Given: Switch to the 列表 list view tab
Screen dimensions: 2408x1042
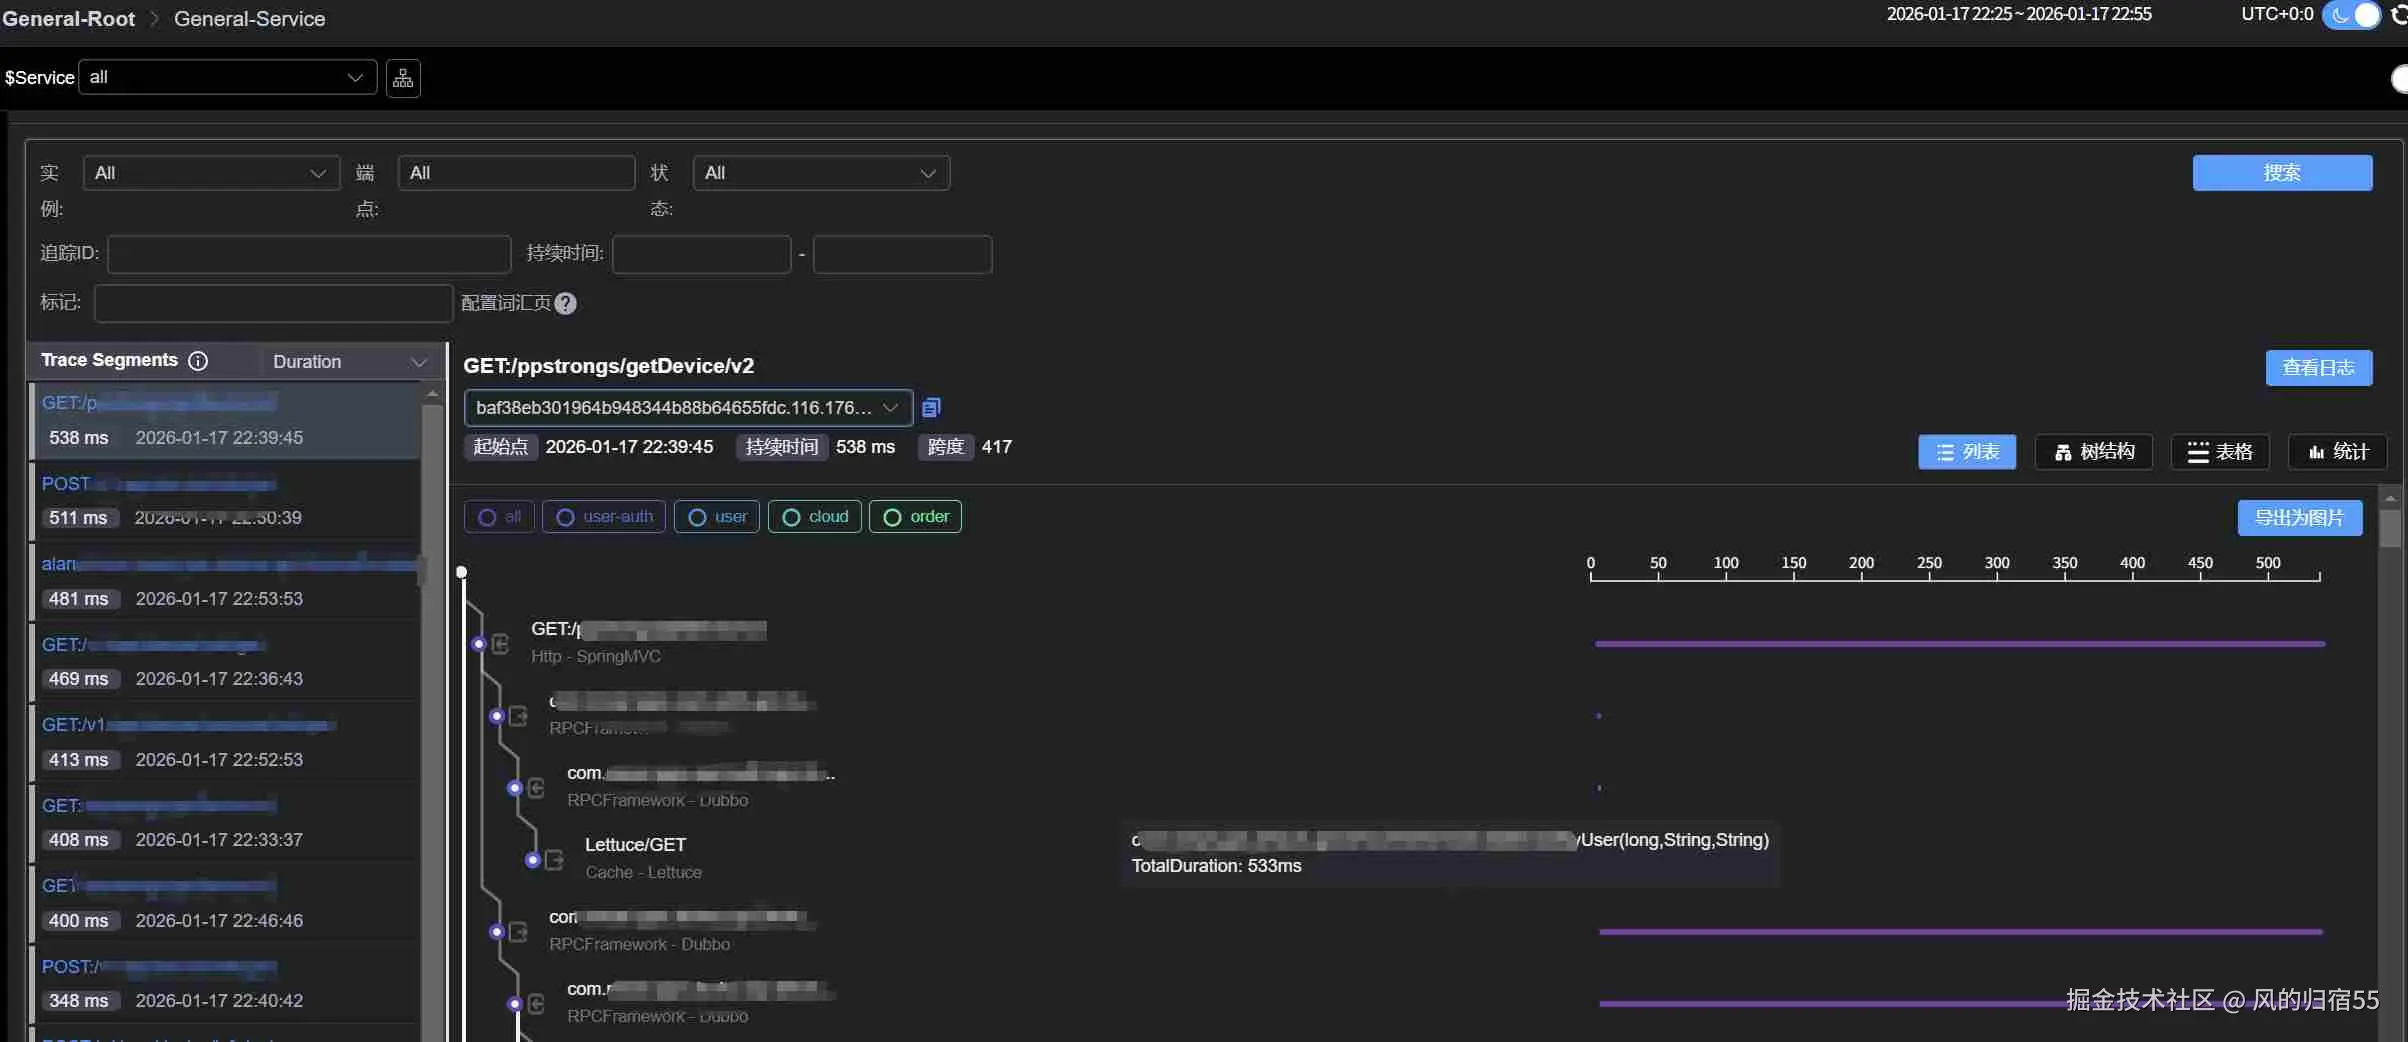Looking at the screenshot, I should point(1967,452).
